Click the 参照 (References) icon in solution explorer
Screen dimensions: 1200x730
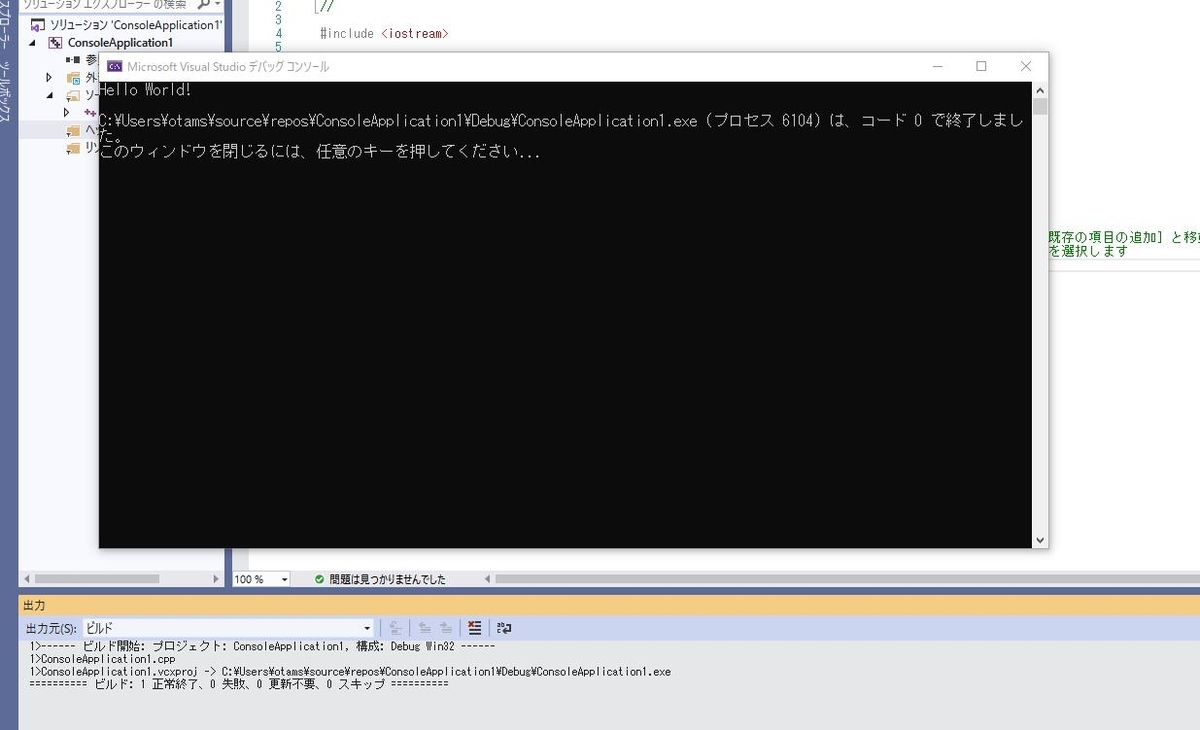pyautogui.click(x=72, y=60)
